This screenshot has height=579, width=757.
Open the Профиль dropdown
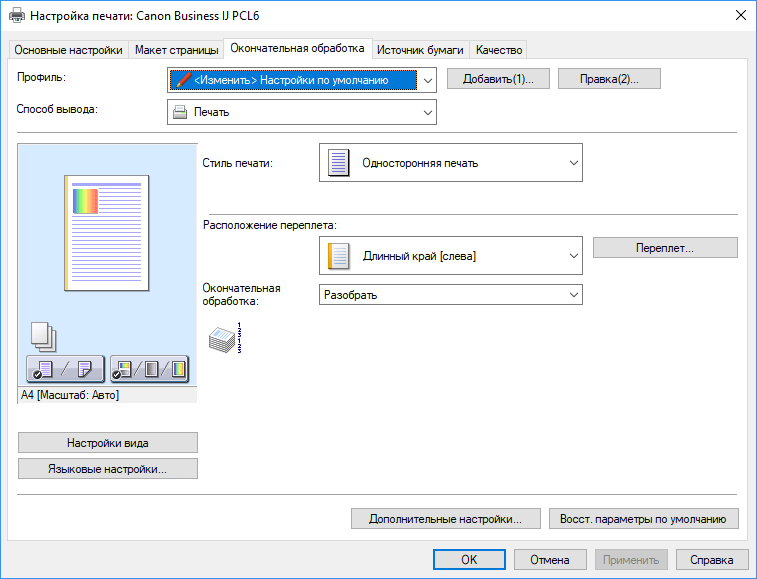coord(302,80)
